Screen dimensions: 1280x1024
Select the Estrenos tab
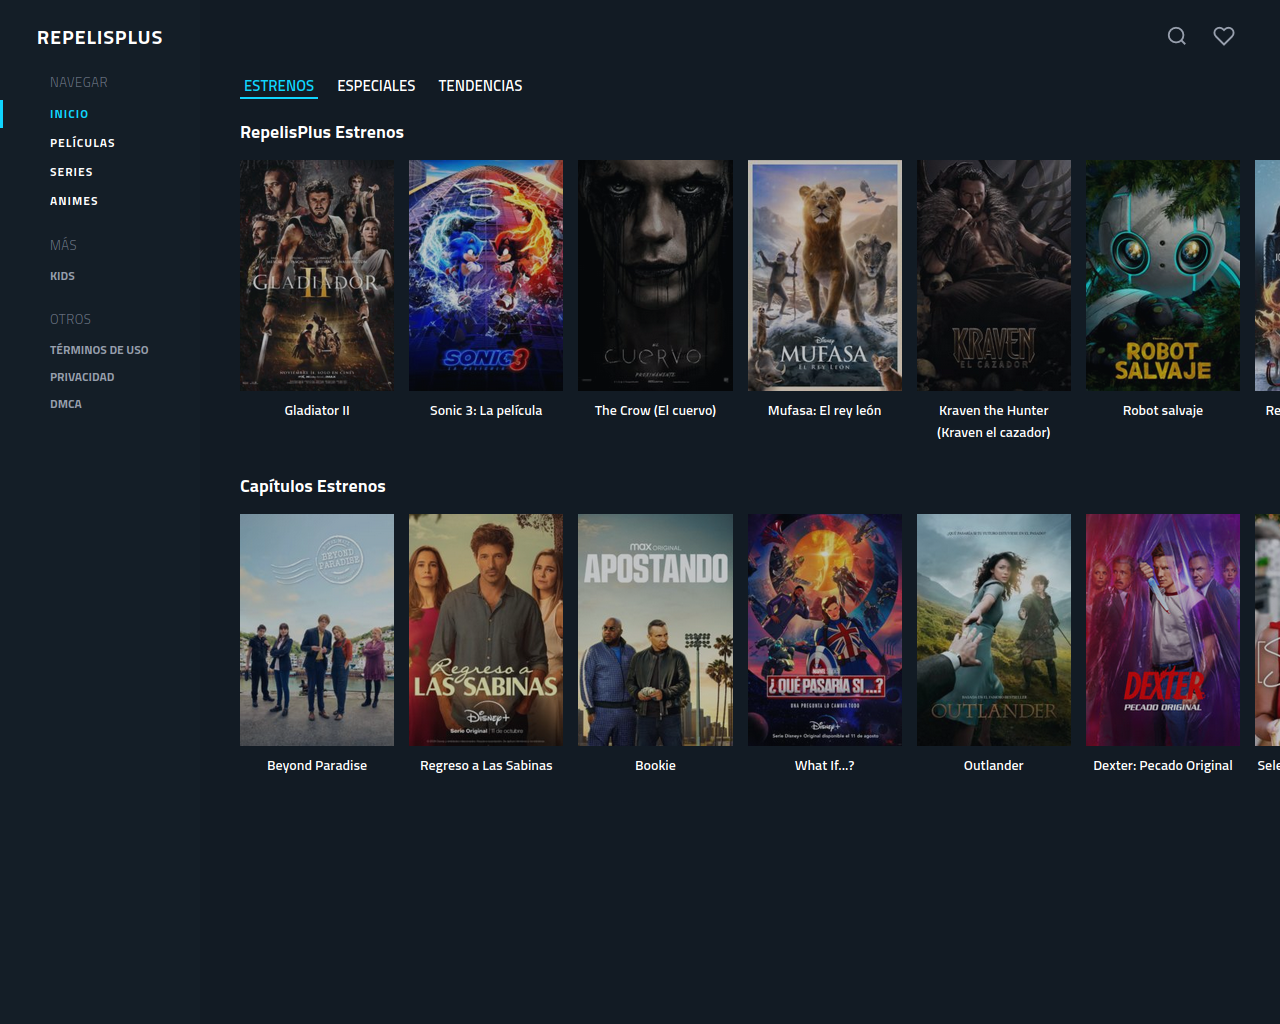coord(279,86)
